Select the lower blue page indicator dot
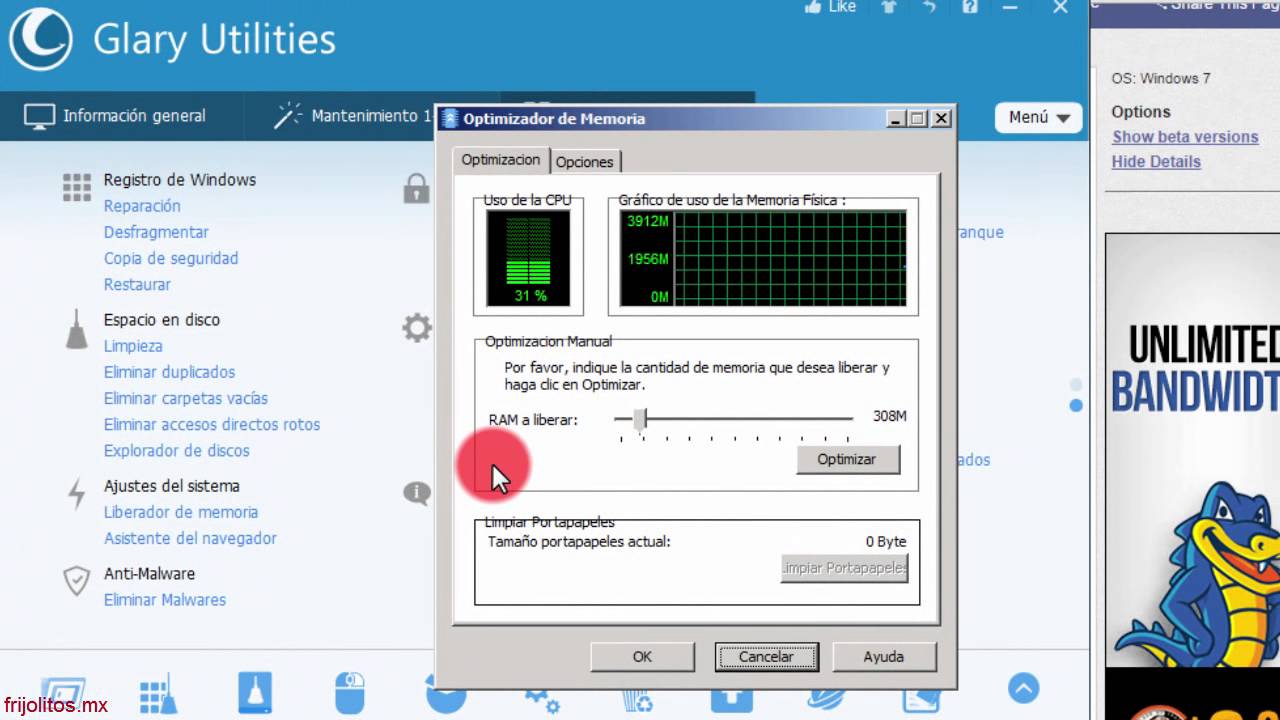 (1076, 406)
